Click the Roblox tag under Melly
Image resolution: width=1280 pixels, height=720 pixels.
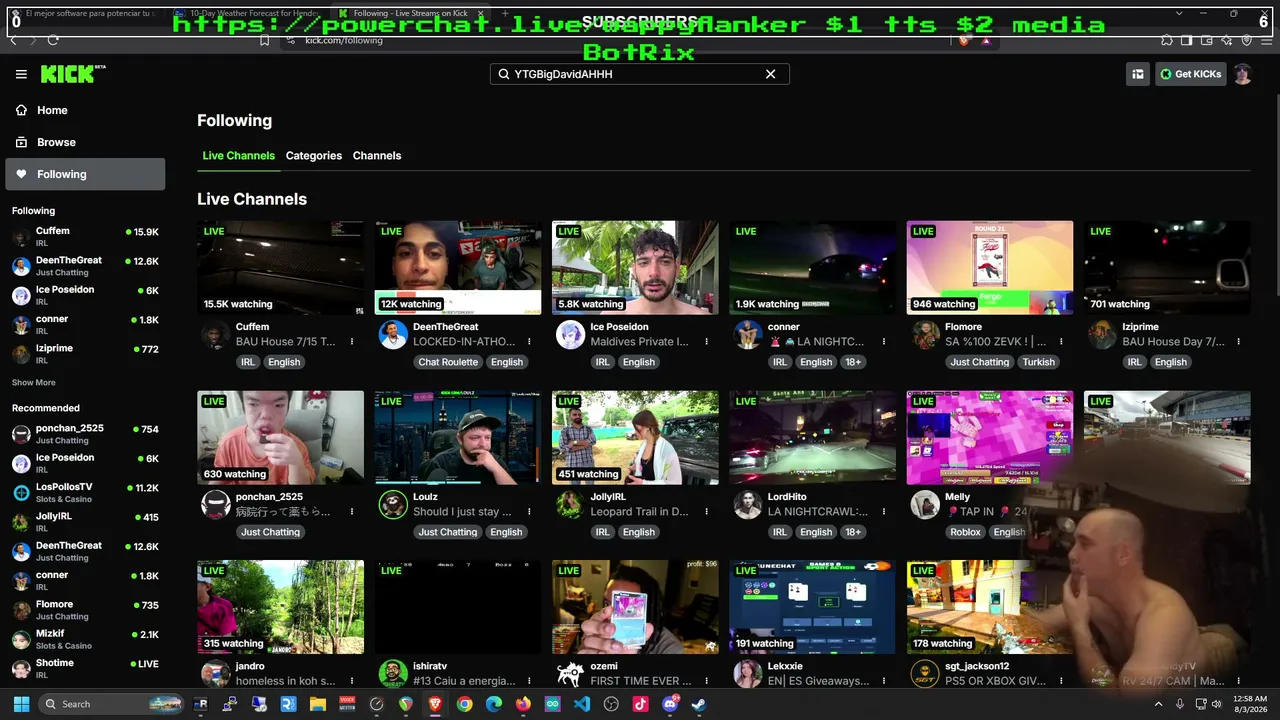(965, 532)
